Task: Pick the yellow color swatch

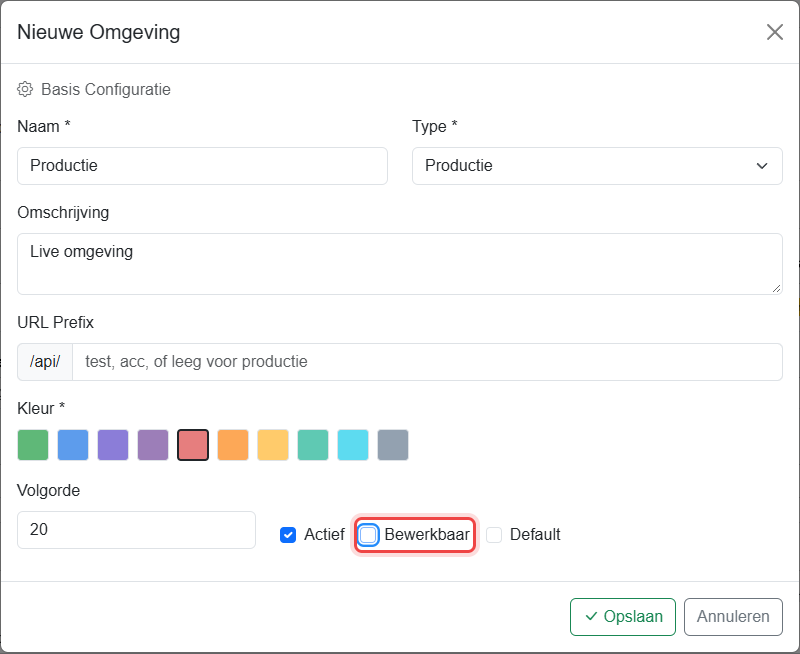Action: pyautogui.click(x=273, y=445)
